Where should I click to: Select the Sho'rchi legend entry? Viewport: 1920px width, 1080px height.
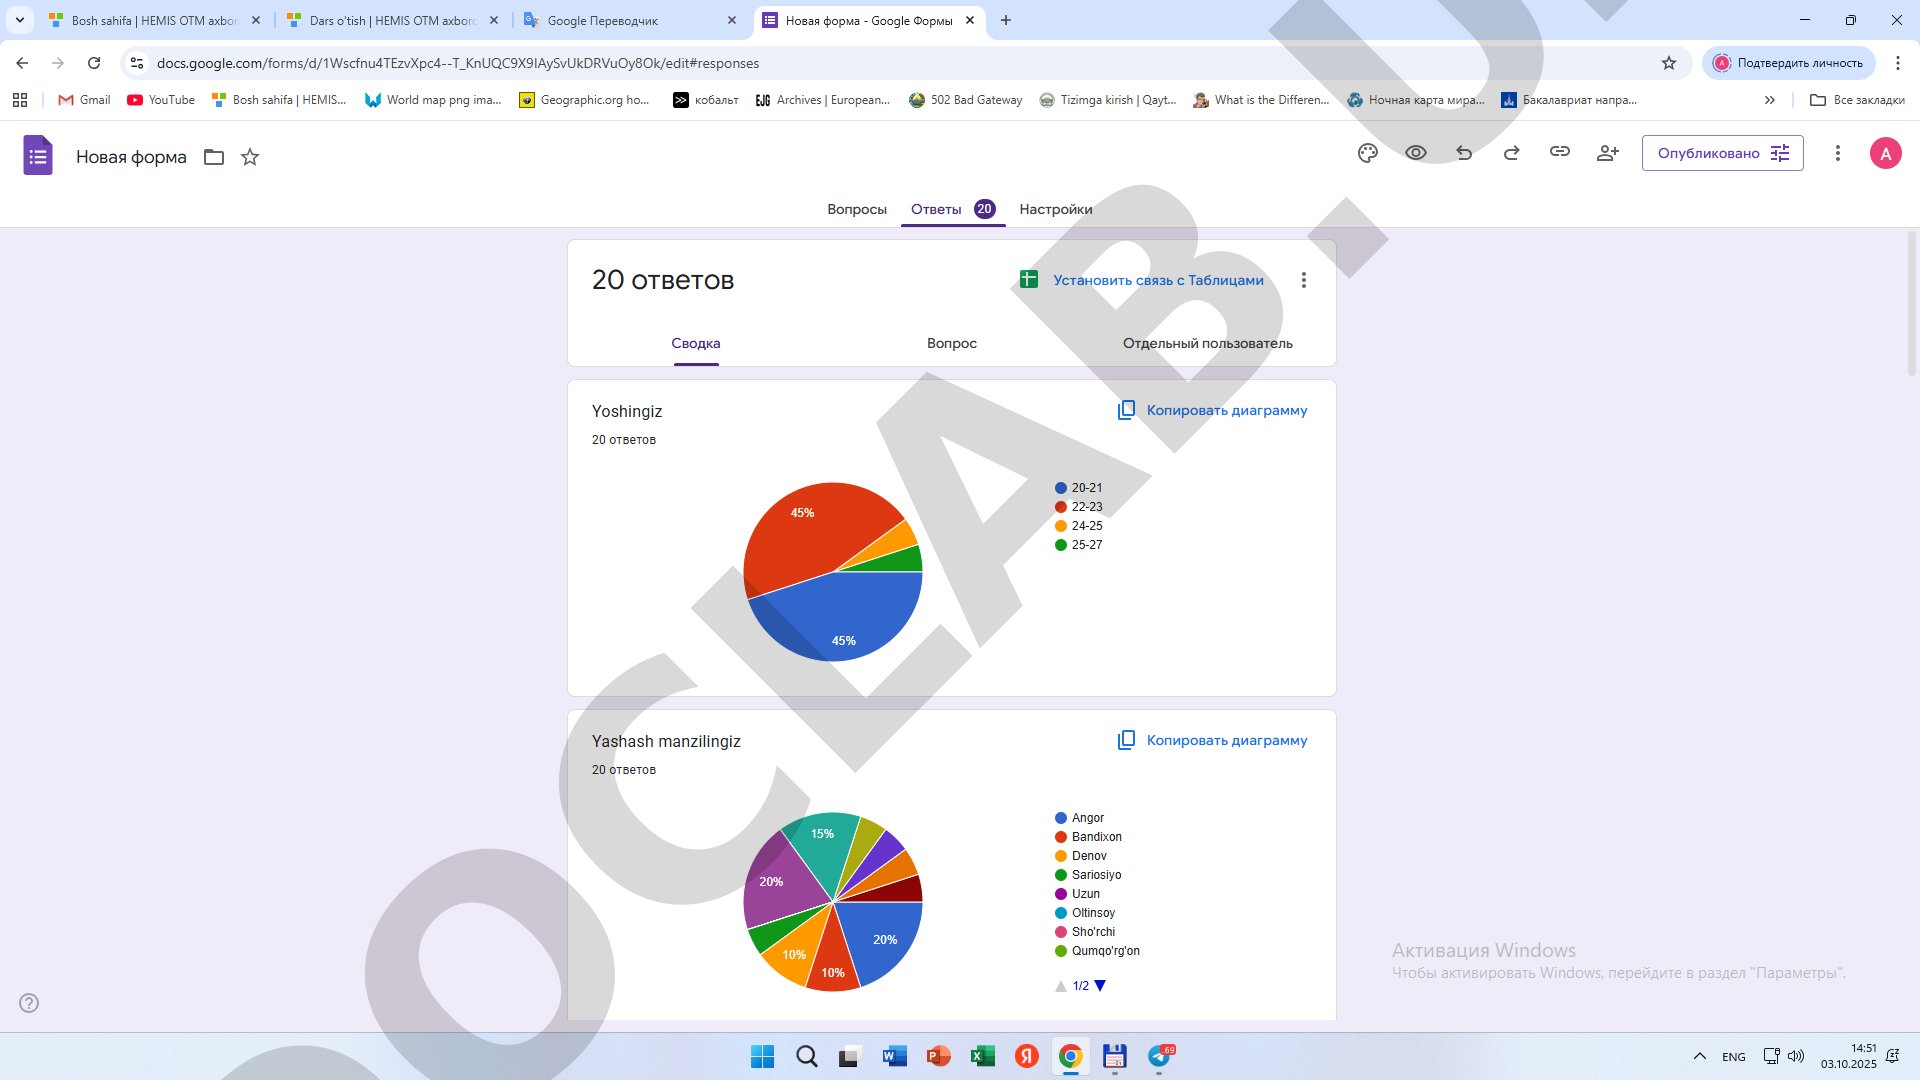pyautogui.click(x=1085, y=932)
